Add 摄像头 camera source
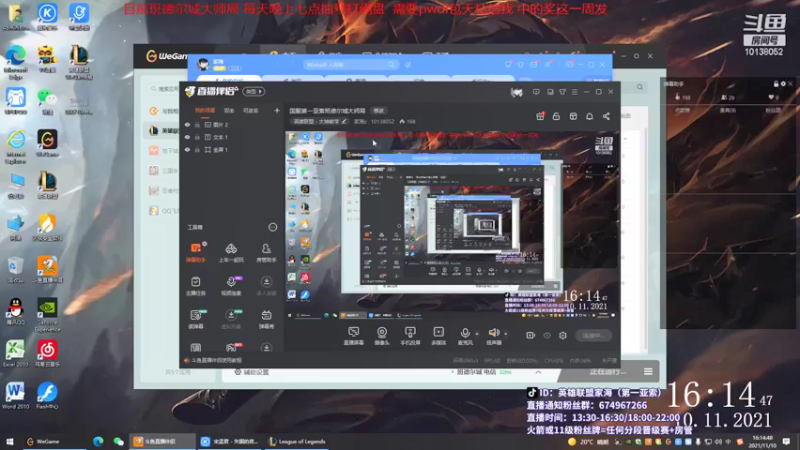This screenshot has width=800, height=450. (382, 336)
